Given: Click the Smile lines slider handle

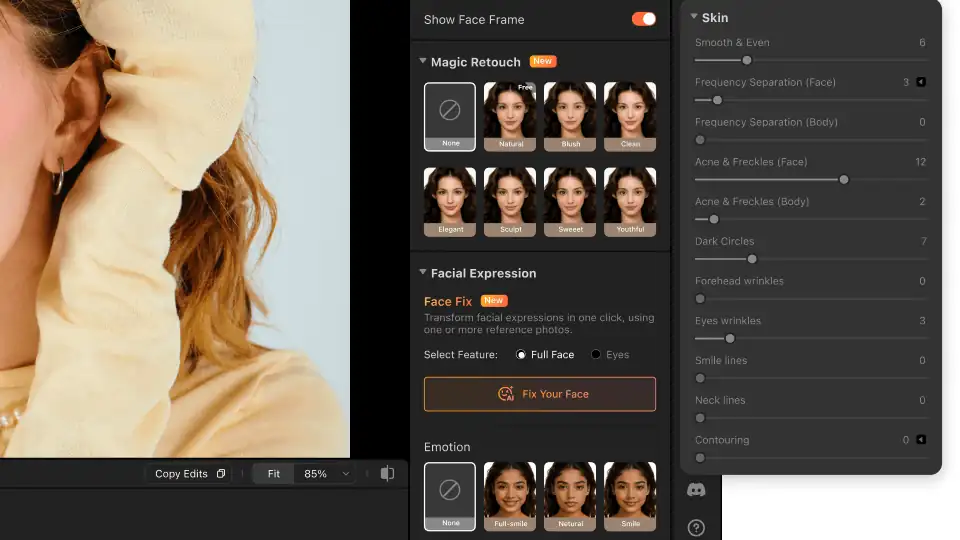Looking at the screenshot, I should coord(700,378).
